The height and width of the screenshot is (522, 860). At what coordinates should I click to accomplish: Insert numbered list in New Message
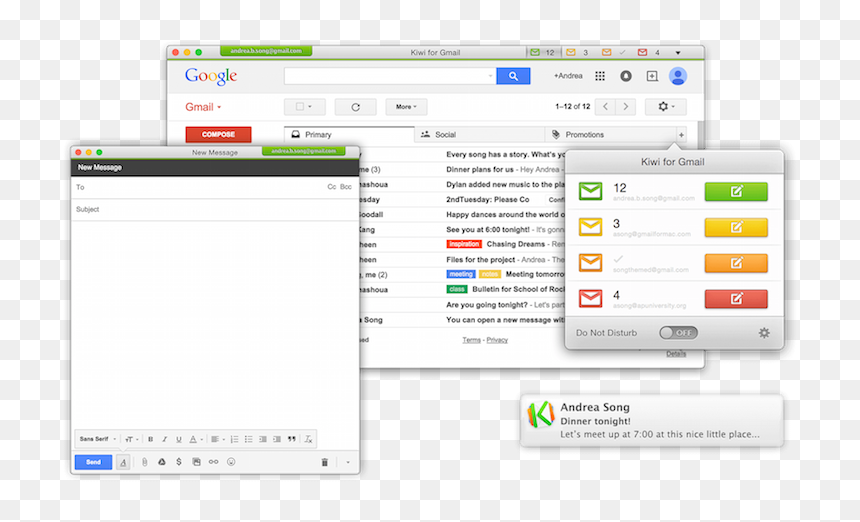click(x=234, y=439)
